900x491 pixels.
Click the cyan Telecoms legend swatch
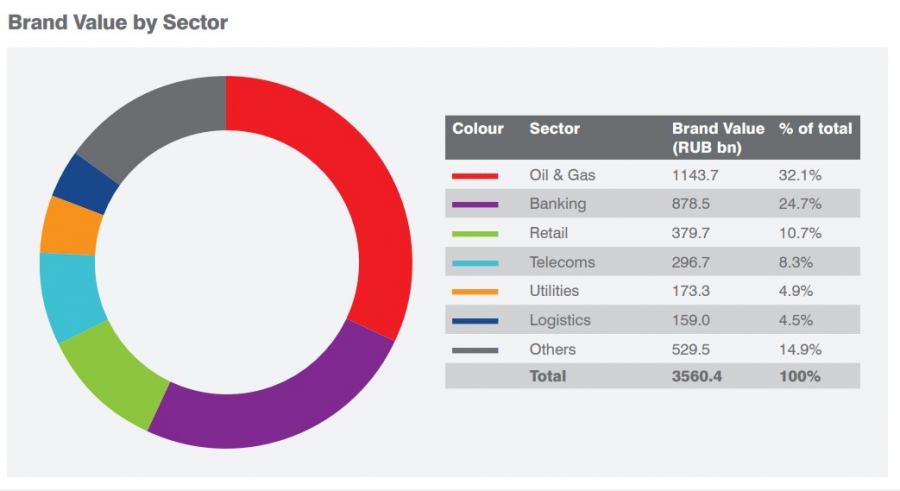pyautogui.click(x=475, y=262)
